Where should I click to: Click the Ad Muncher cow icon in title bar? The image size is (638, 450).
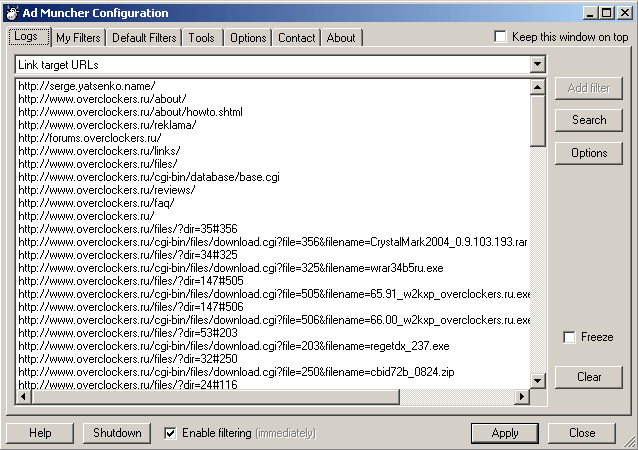point(12,13)
